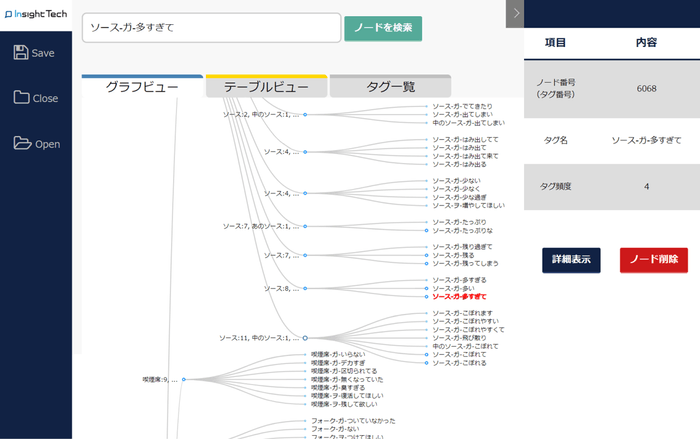
Task: Toggle the ソース:8 graph node
Action: pos(305,288)
